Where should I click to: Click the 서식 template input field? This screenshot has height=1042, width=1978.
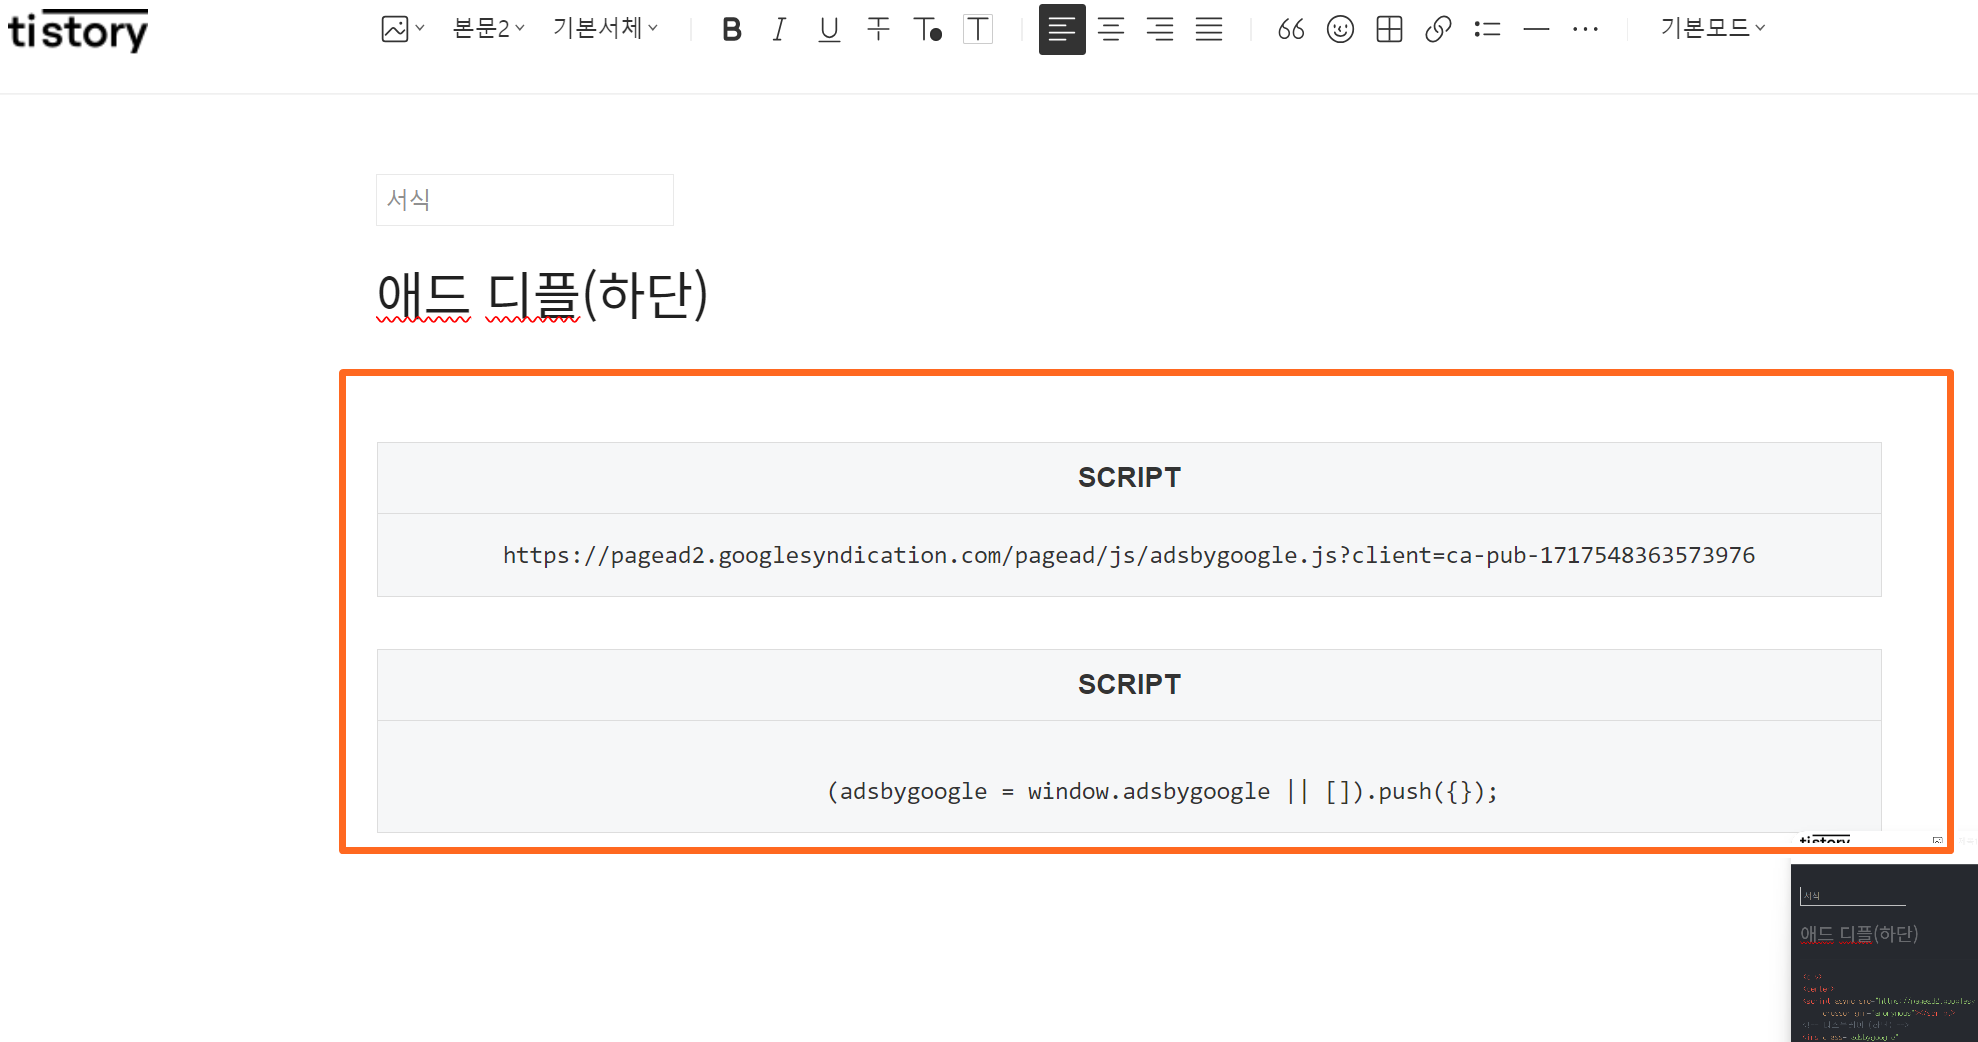click(x=524, y=199)
